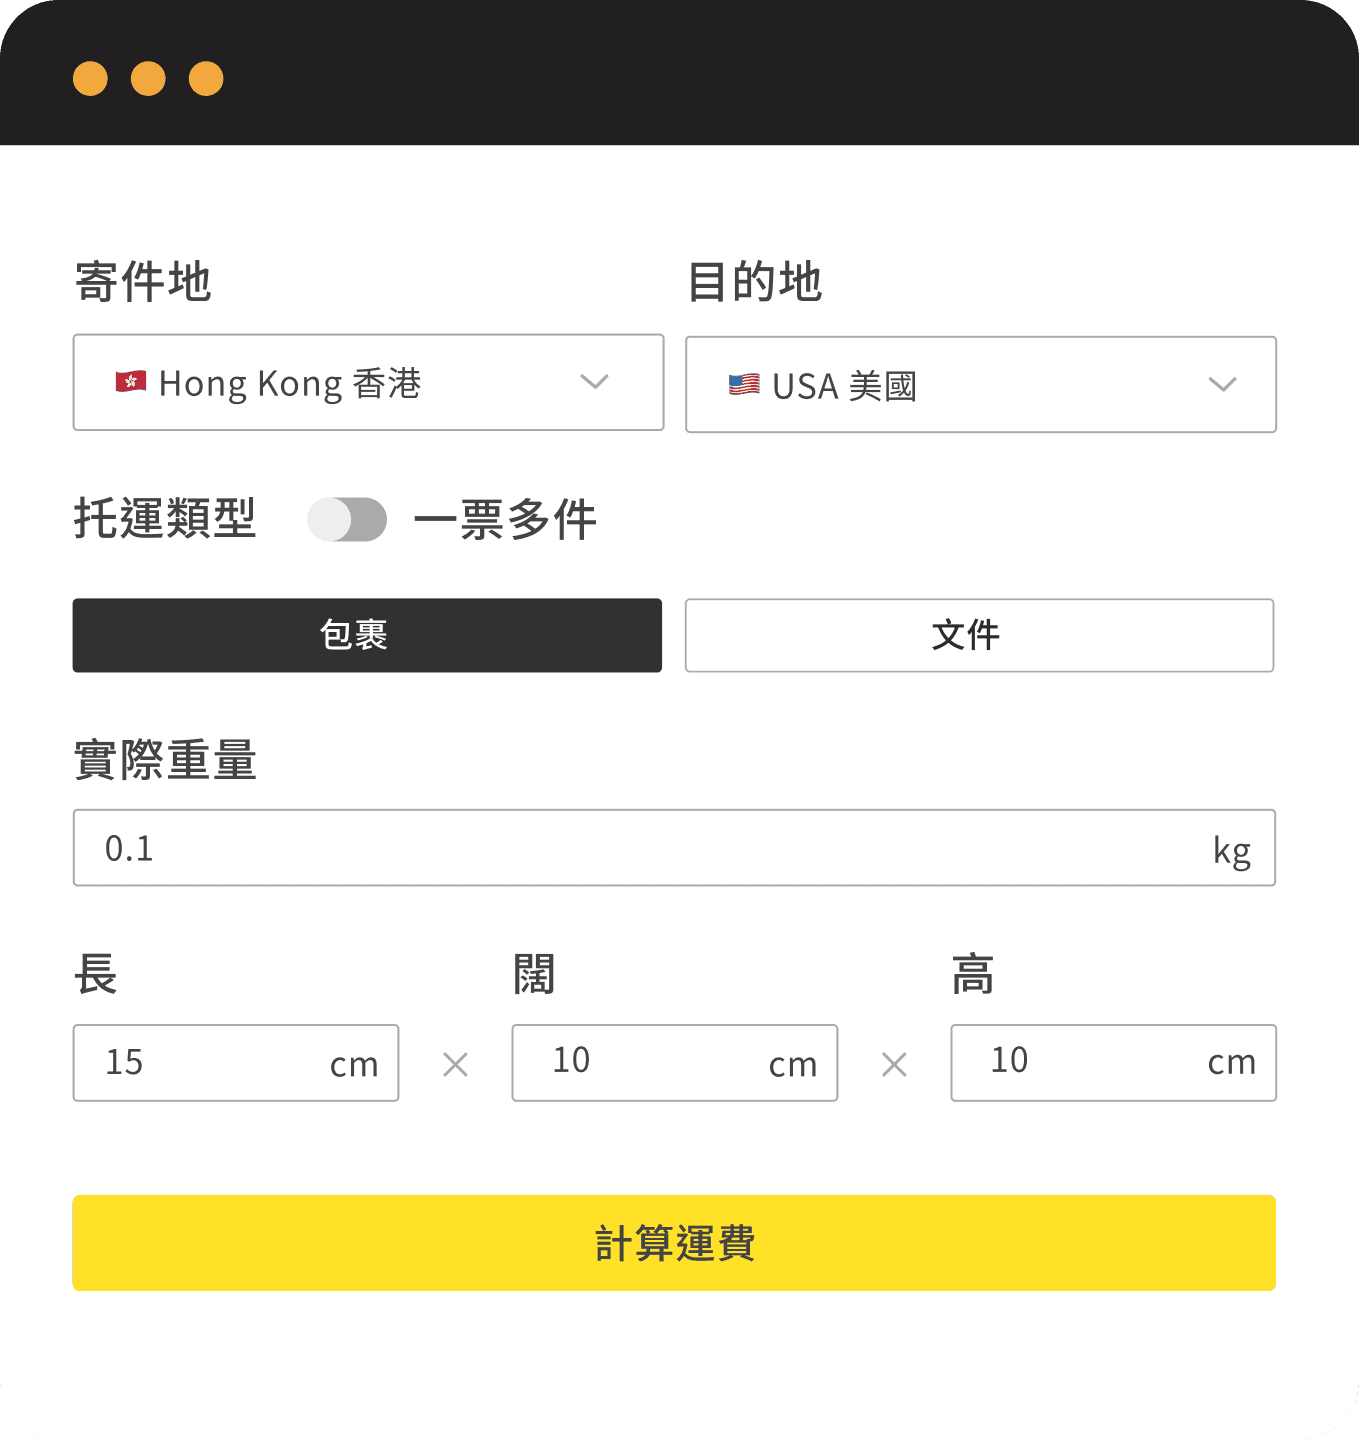1359x1440 pixels.
Task: Click the middle orange window dot
Action: pyautogui.click(x=148, y=79)
